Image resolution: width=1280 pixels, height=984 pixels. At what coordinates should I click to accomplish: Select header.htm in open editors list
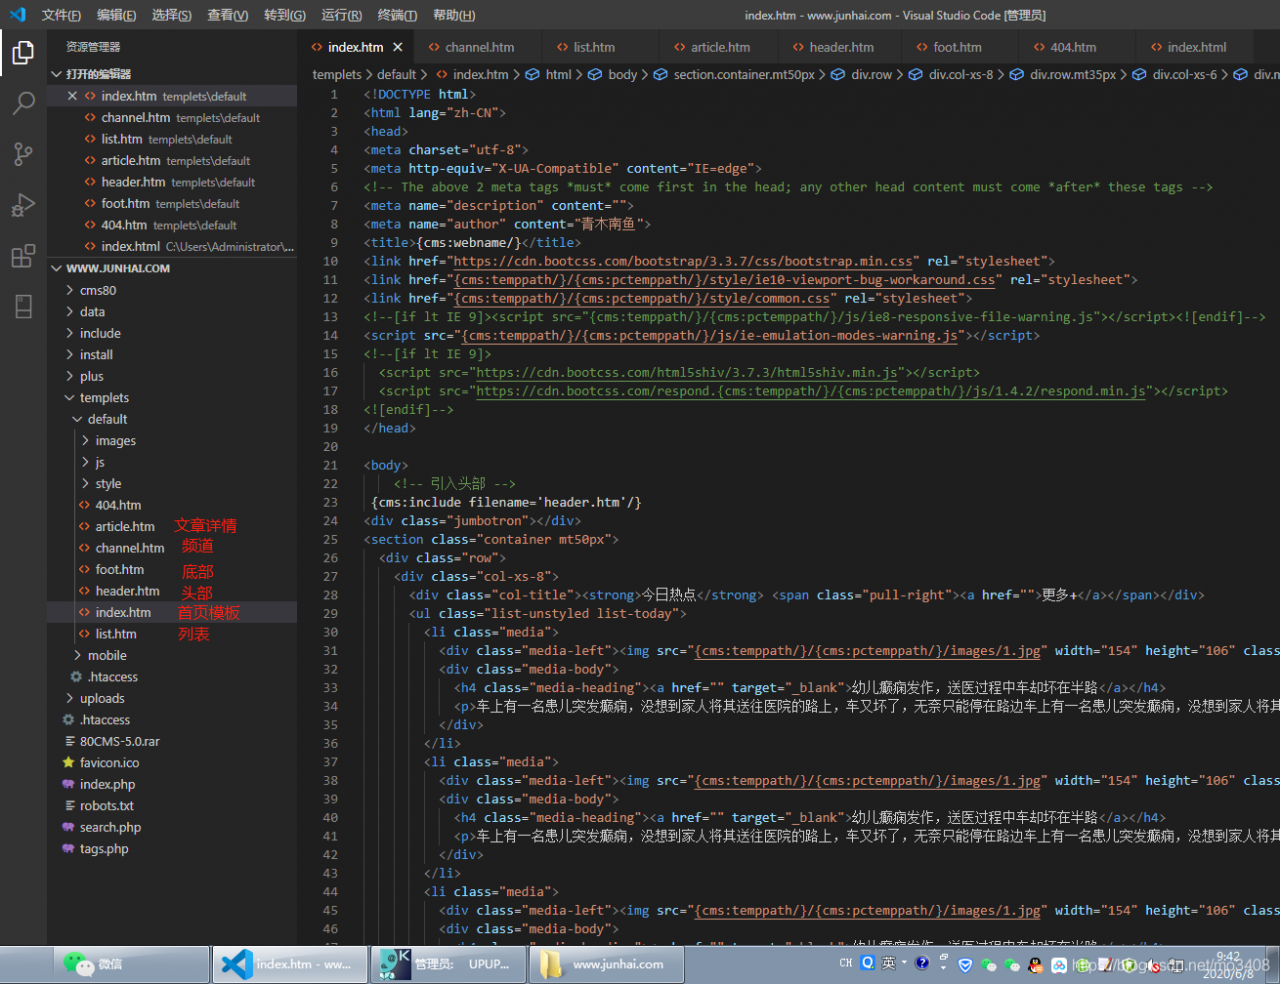[x=172, y=182]
